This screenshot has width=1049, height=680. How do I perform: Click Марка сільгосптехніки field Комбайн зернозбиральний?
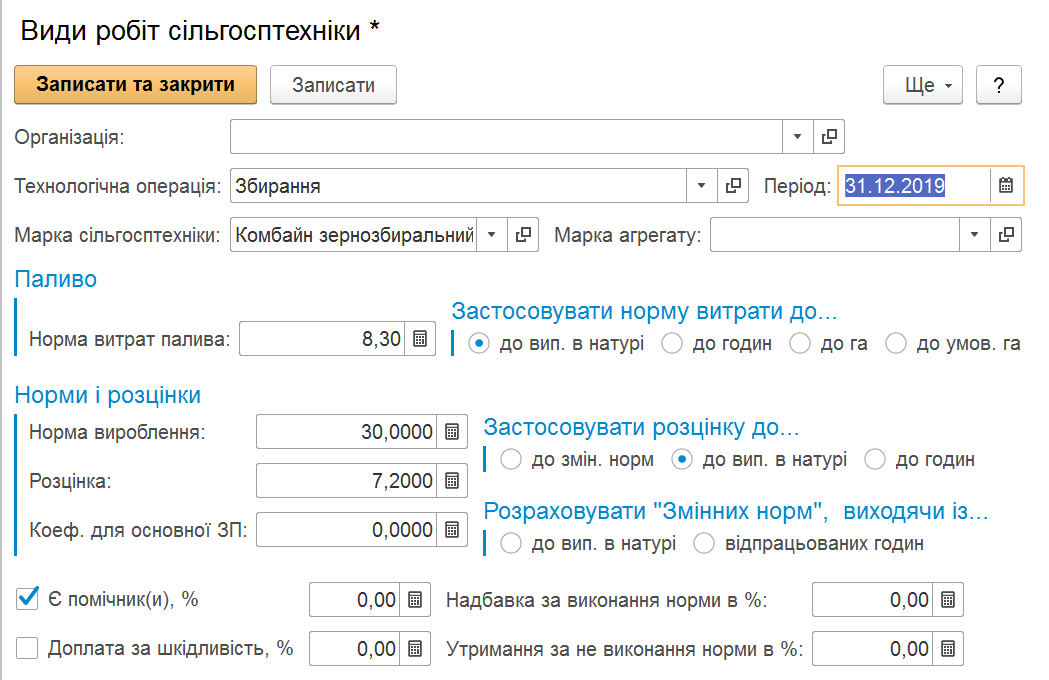(353, 235)
